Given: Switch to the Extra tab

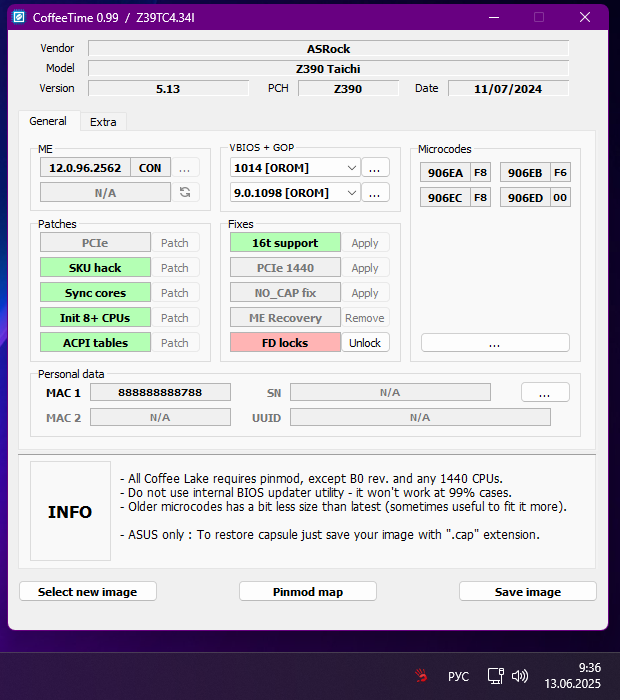Looking at the screenshot, I should click(103, 122).
